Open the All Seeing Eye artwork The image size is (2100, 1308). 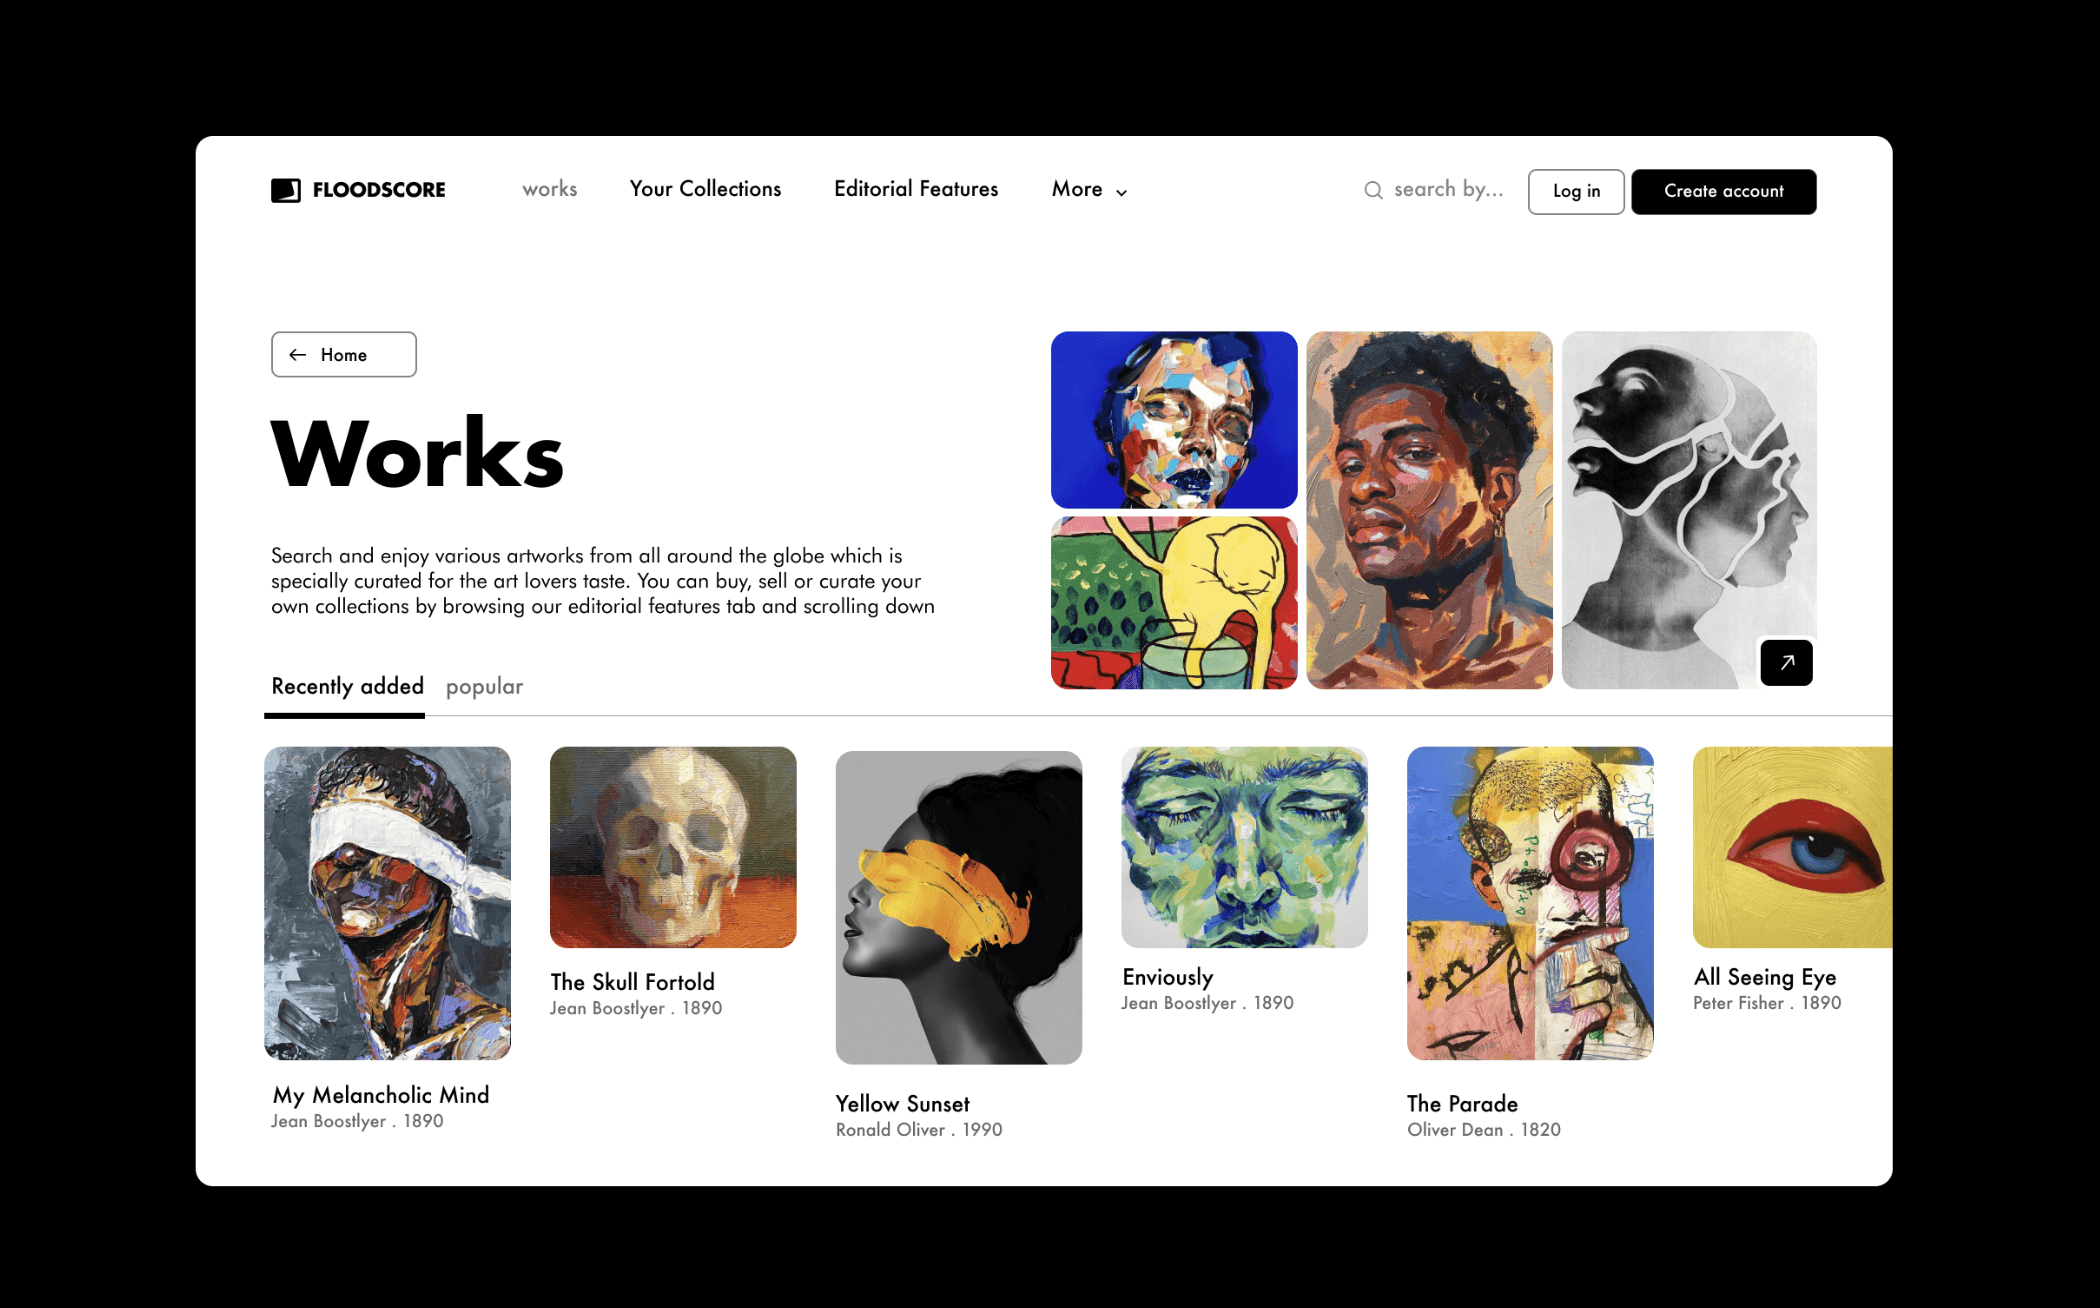click(x=1792, y=847)
